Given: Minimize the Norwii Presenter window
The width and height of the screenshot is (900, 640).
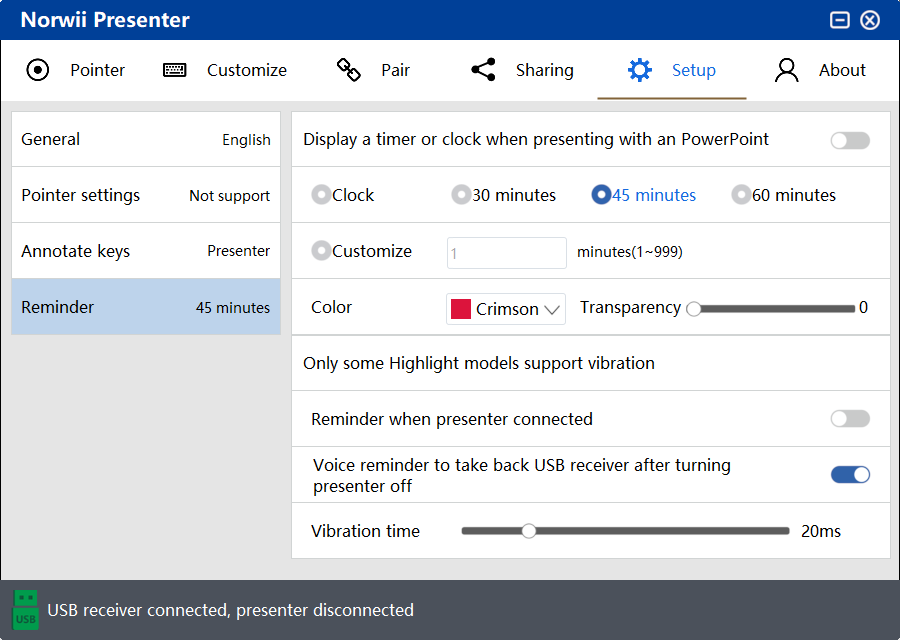Looking at the screenshot, I should pos(840,20).
